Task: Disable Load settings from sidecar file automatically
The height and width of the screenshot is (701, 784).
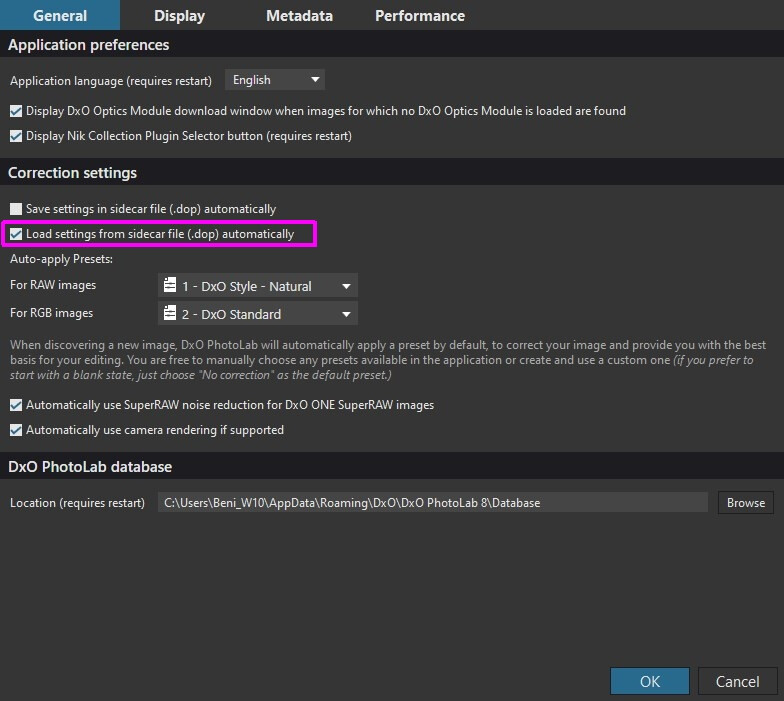Action: click(16, 234)
